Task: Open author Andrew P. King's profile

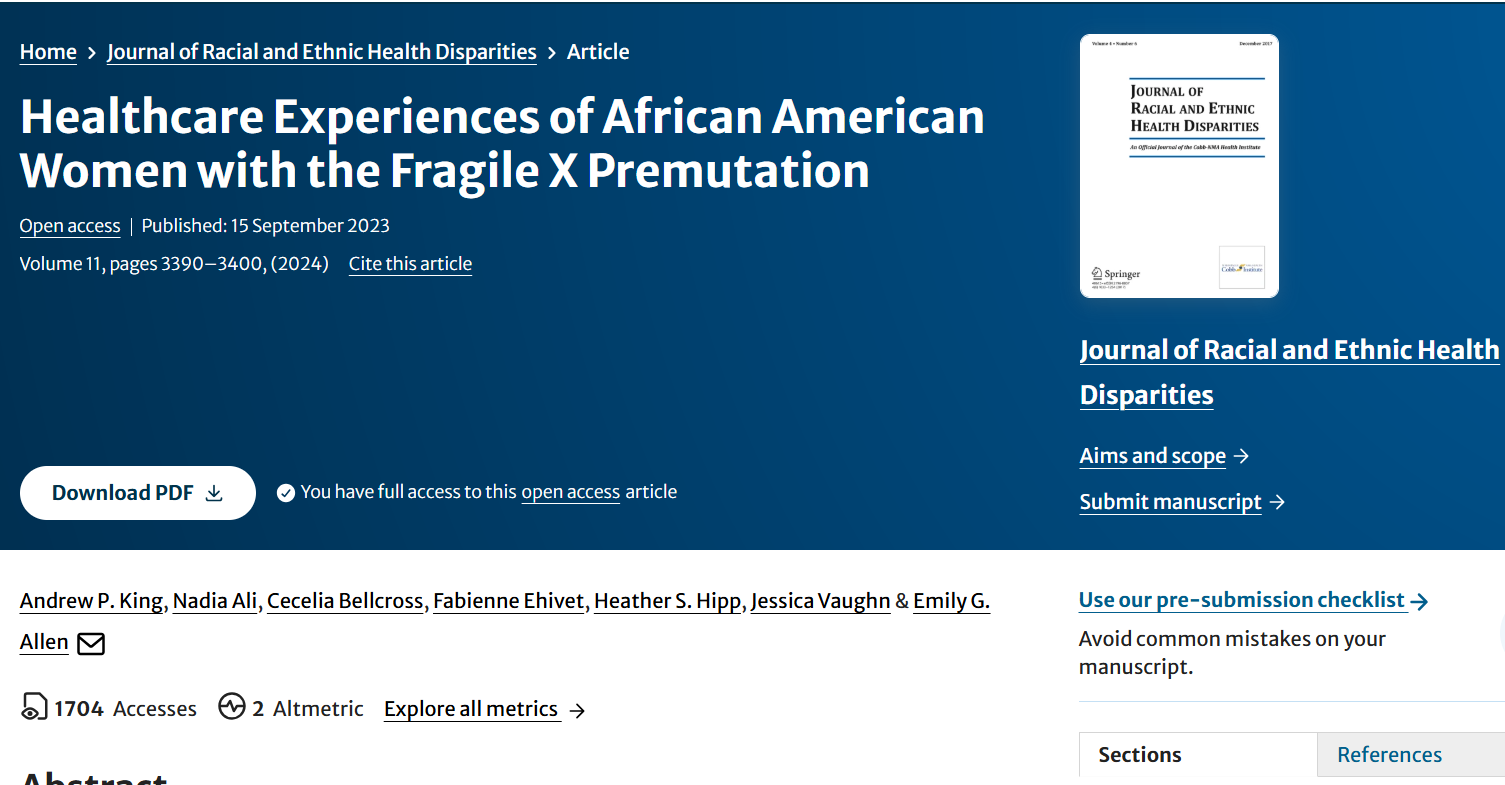Action: 91,601
